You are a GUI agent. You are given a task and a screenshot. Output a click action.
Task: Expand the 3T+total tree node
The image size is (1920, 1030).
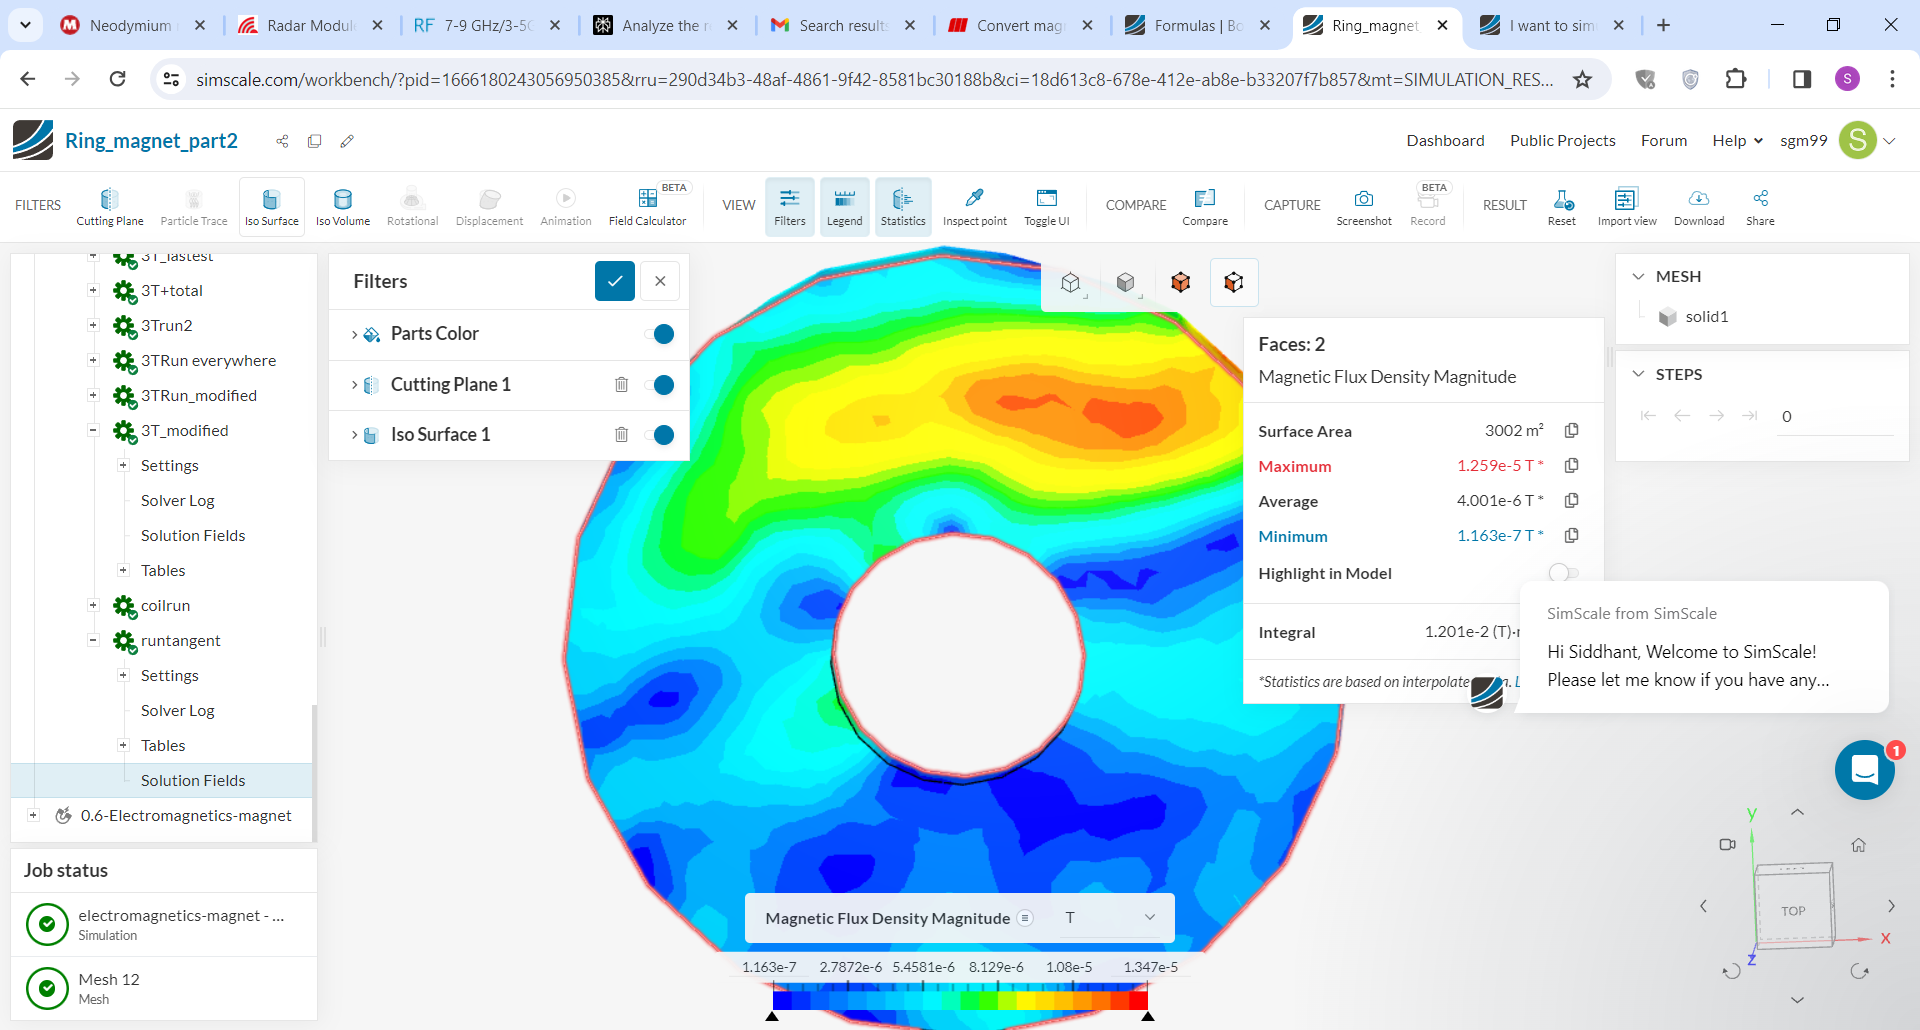point(93,291)
